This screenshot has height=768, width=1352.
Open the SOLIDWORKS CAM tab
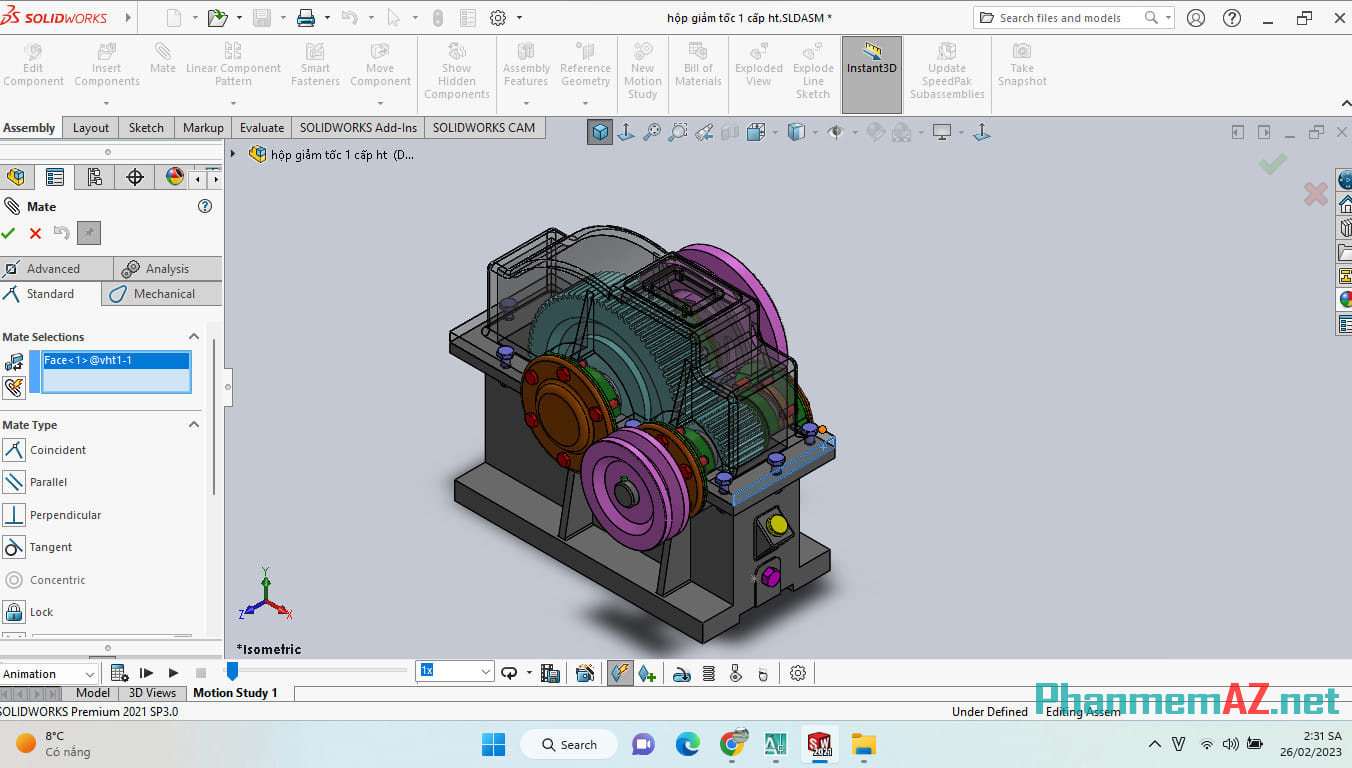(x=484, y=127)
